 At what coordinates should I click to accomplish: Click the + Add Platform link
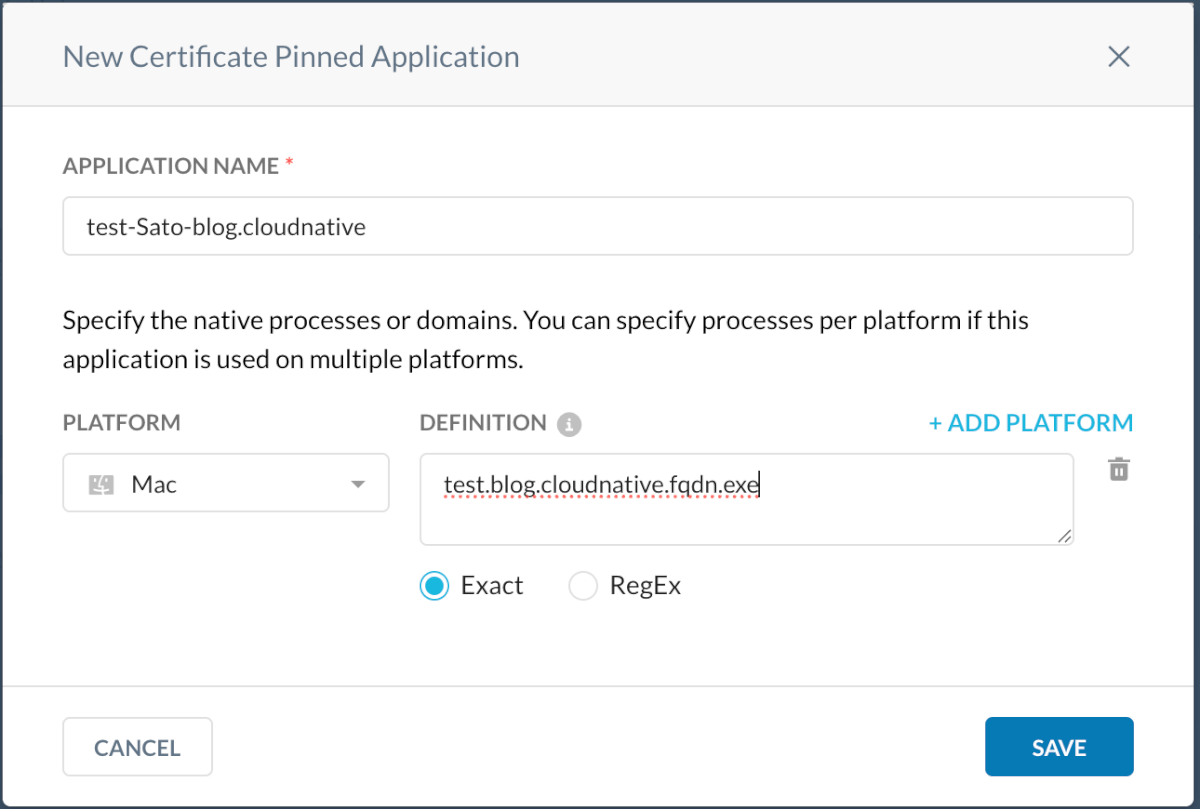1030,423
